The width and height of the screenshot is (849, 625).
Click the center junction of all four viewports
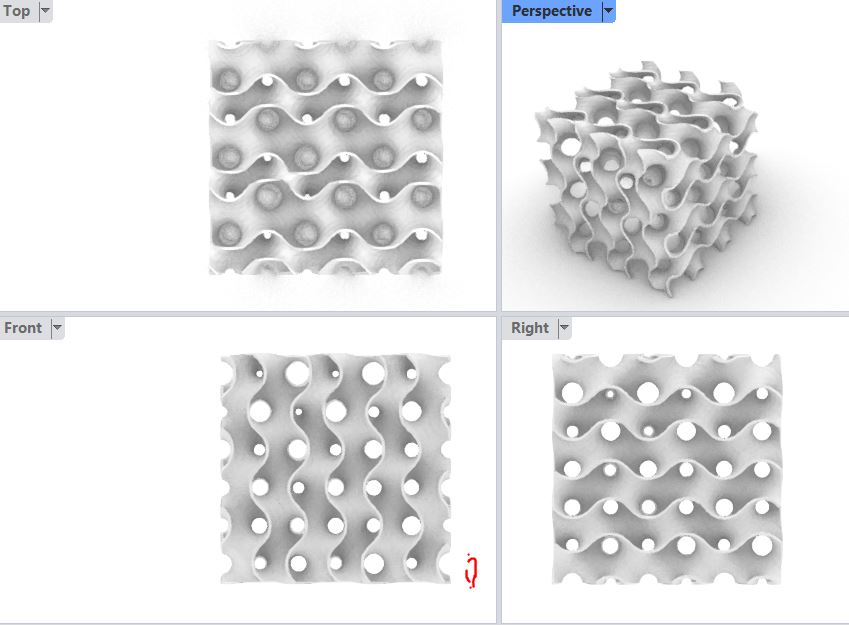coord(499,314)
